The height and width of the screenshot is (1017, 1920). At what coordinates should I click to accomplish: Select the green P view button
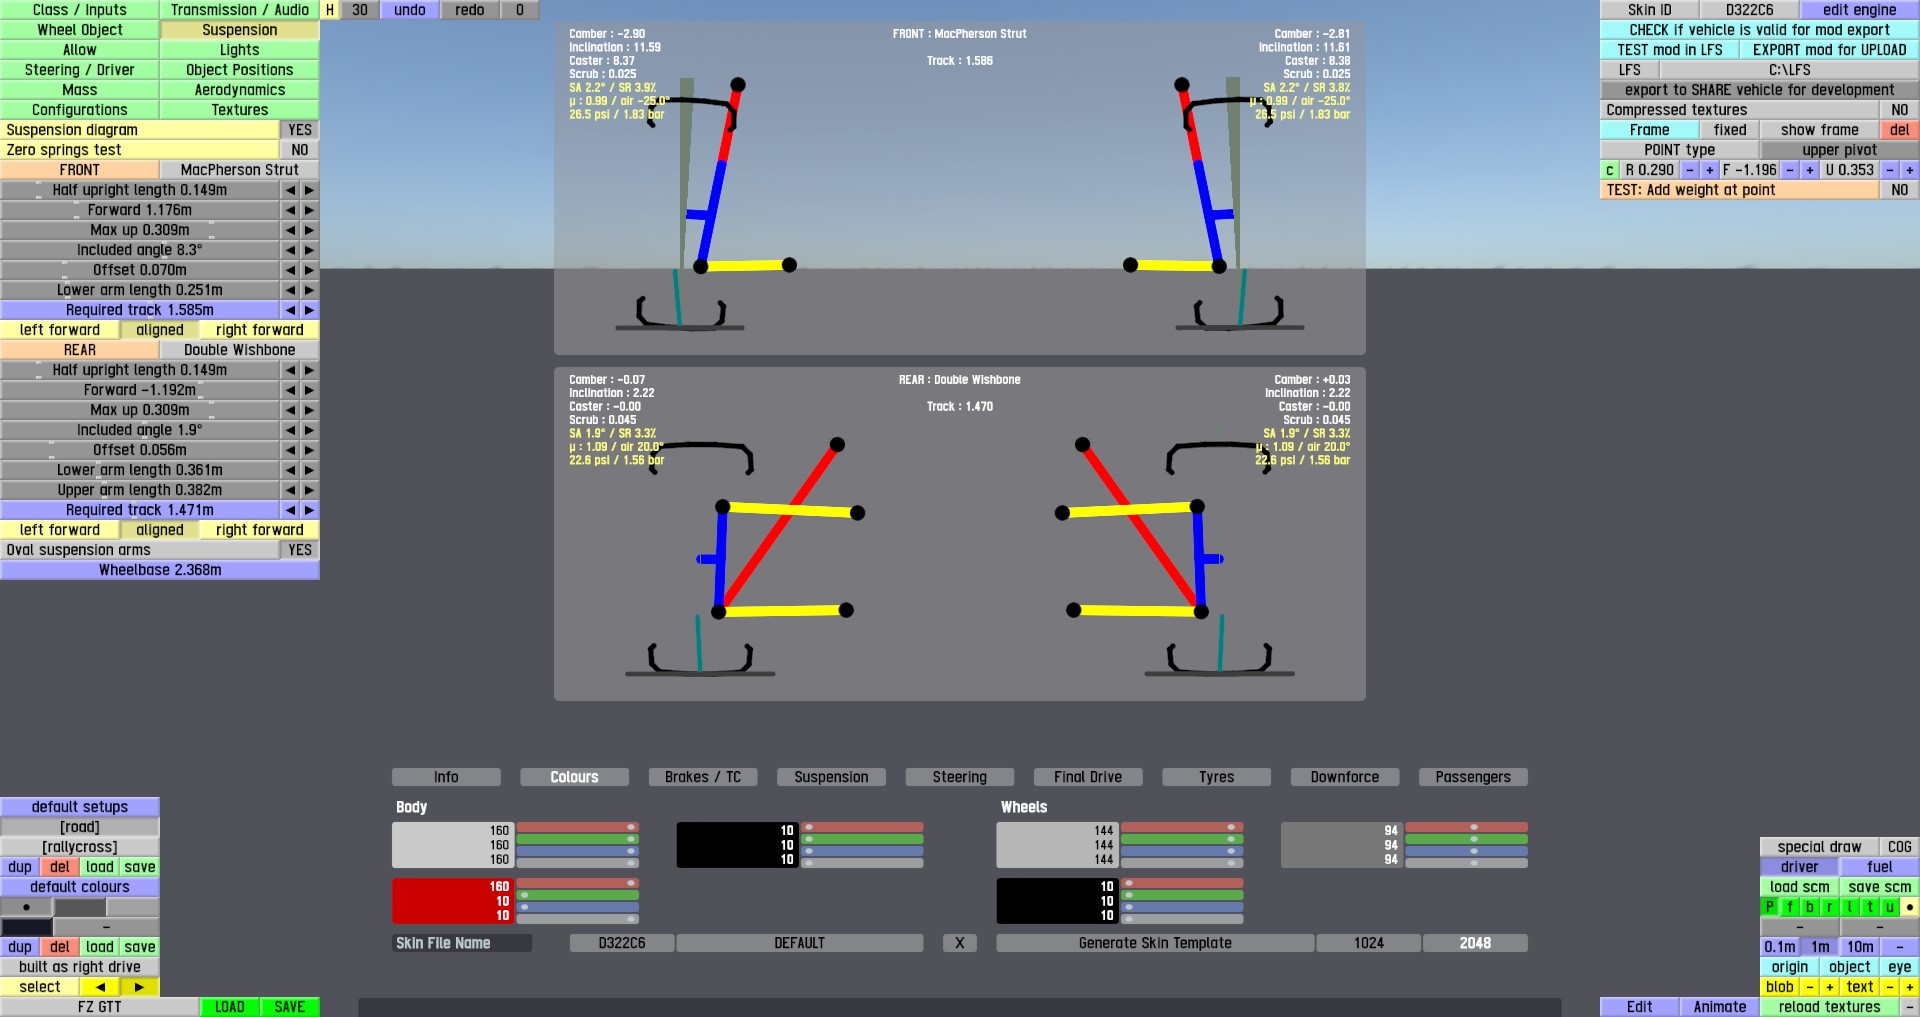tap(1770, 907)
